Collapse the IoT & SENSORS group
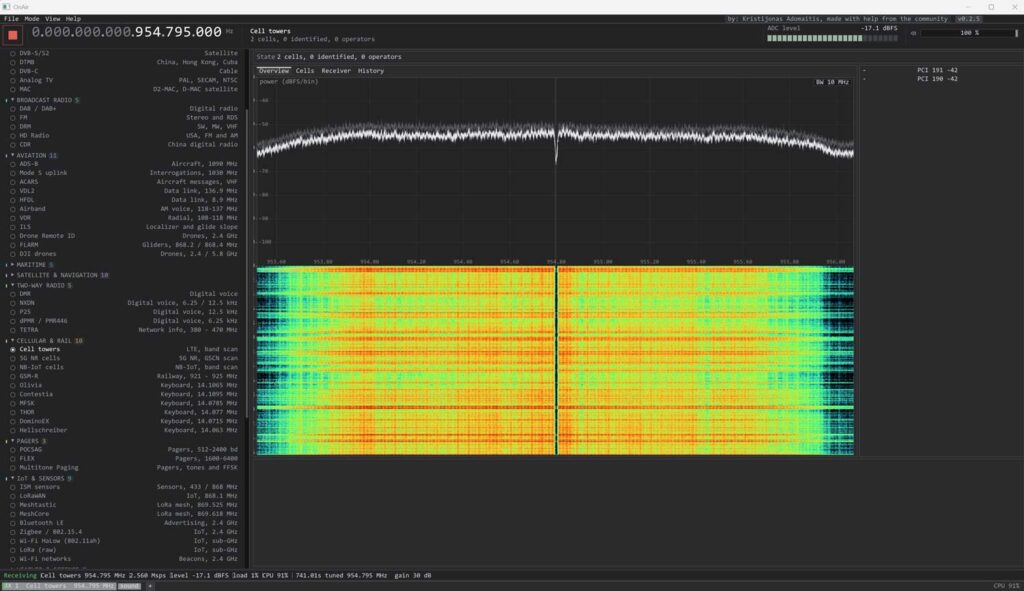 point(40,478)
